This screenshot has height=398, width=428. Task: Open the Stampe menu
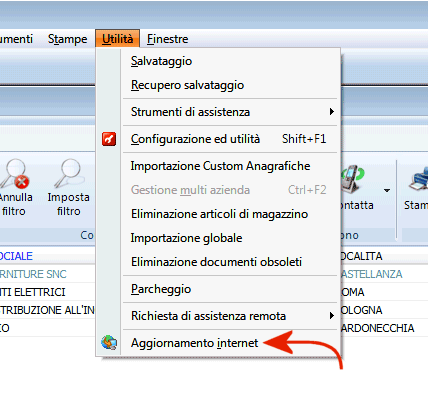[x=67, y=39]
